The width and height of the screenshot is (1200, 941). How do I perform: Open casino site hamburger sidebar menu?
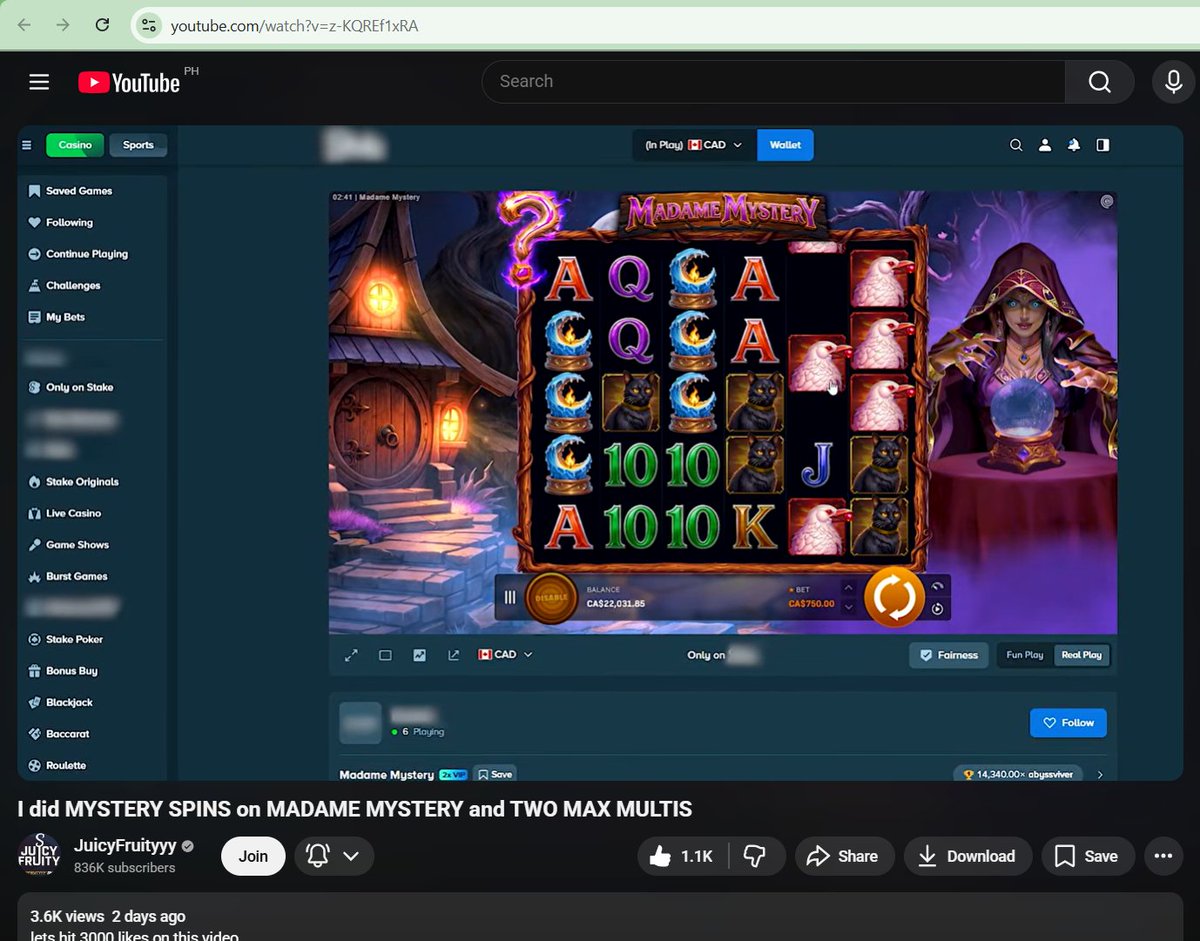(x=27, y=145)
